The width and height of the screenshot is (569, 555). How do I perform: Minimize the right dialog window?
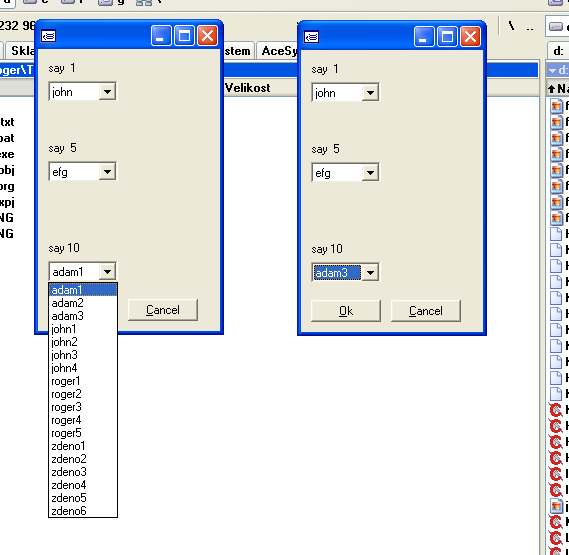[x=424, y=37]
